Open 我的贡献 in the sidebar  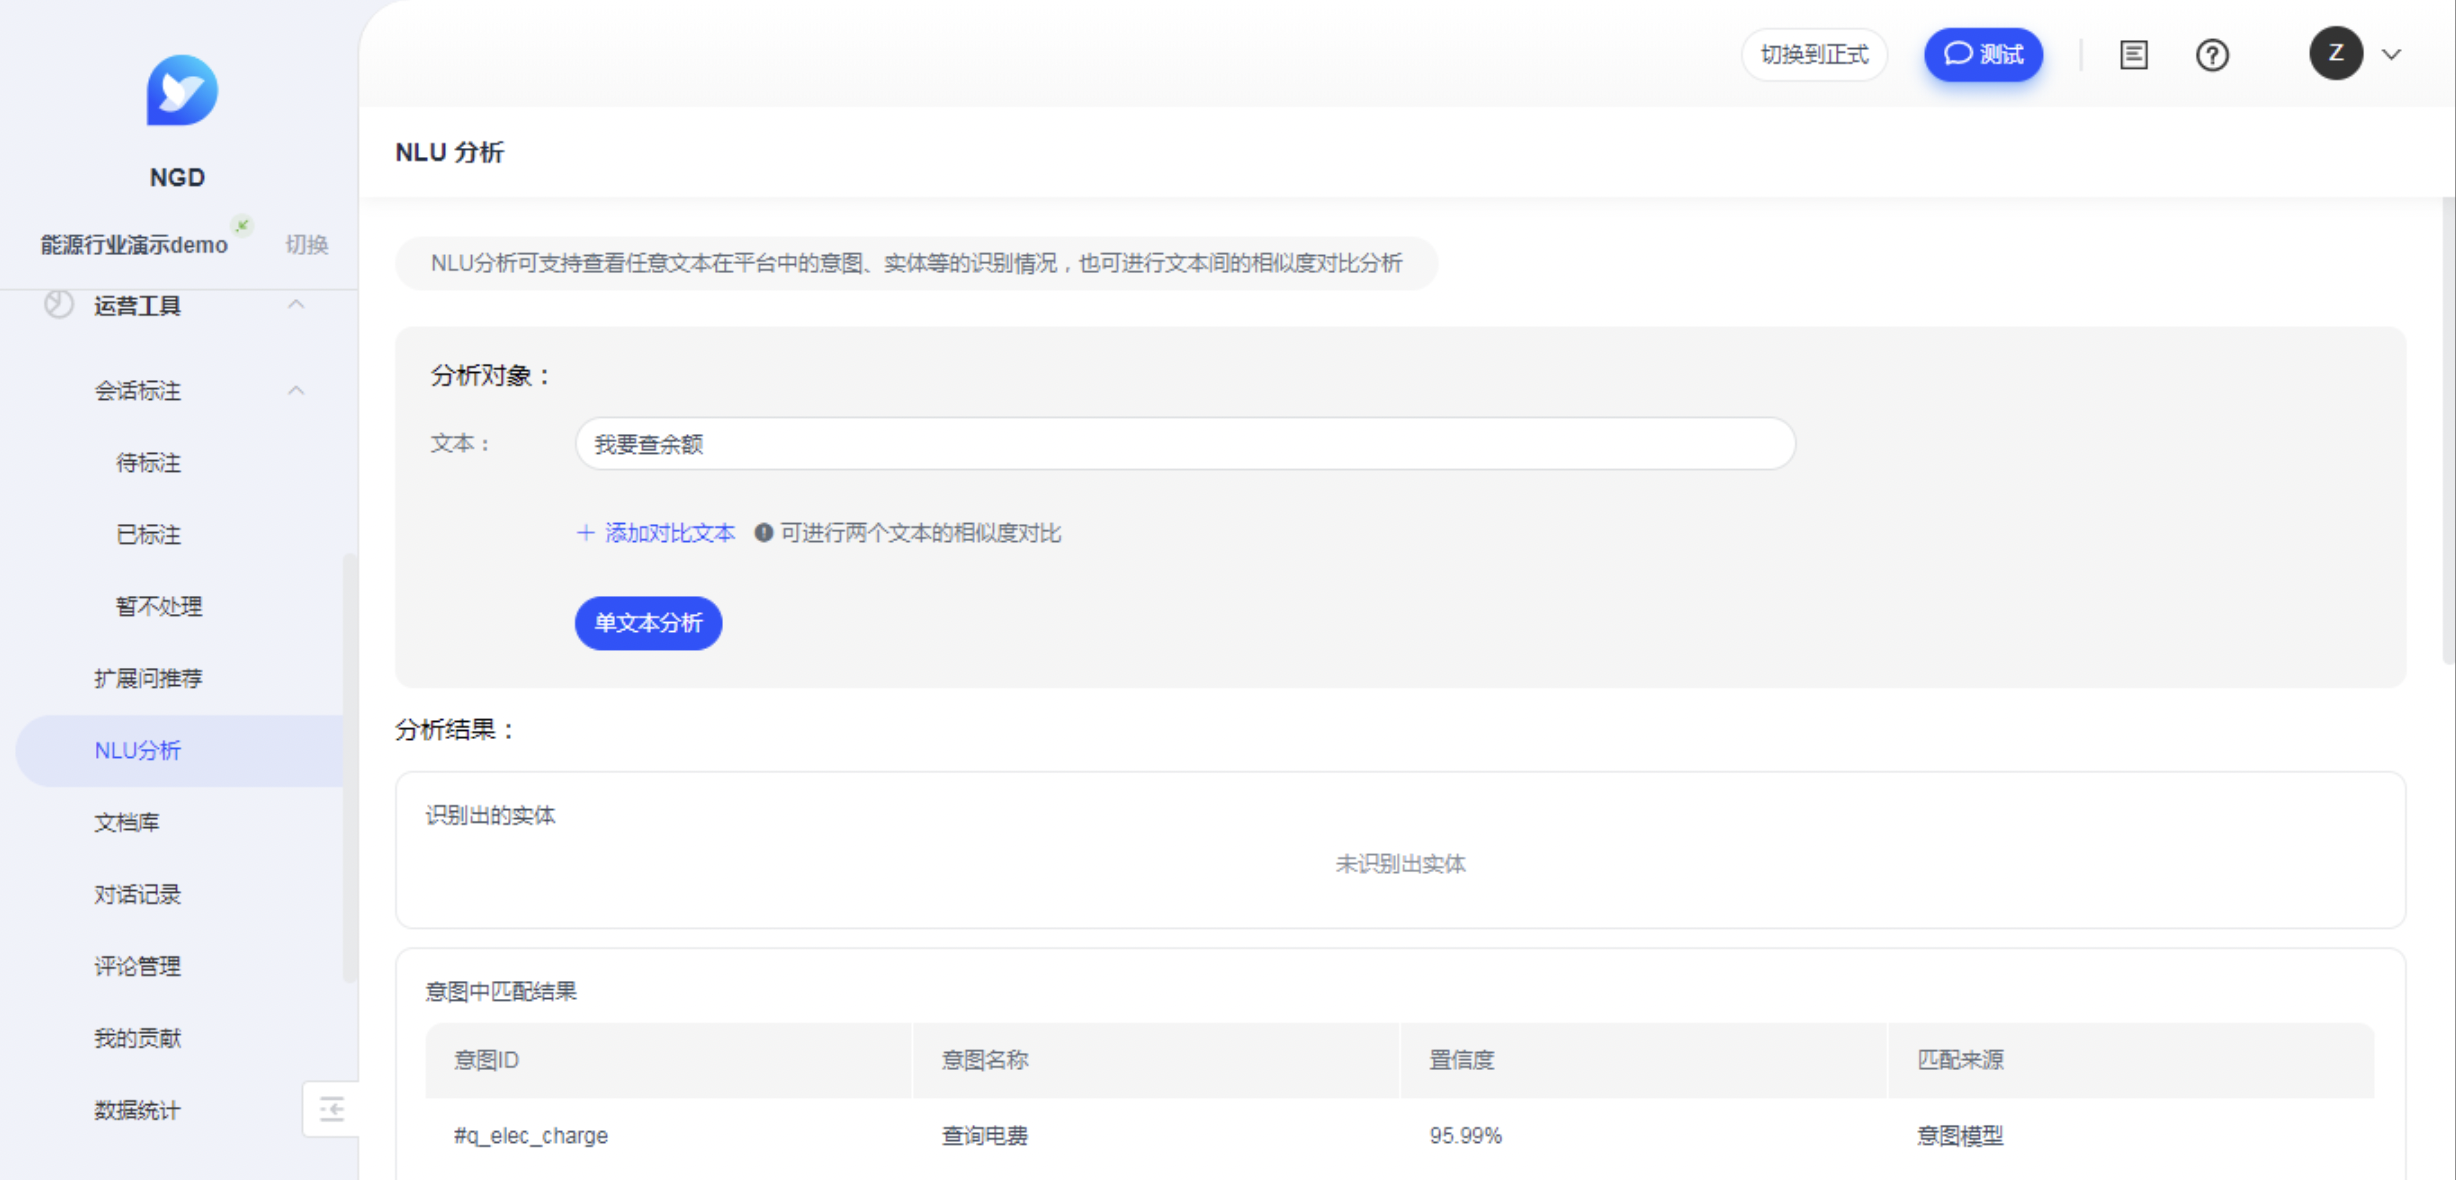(137, 1038)
